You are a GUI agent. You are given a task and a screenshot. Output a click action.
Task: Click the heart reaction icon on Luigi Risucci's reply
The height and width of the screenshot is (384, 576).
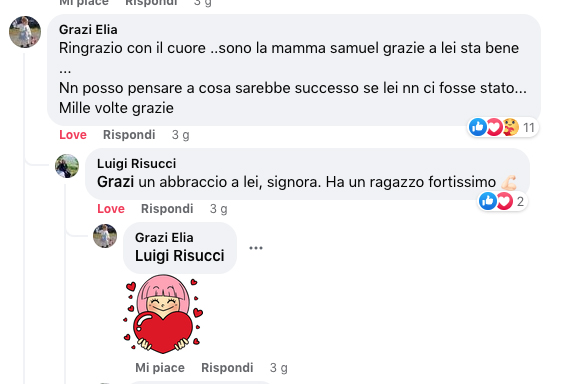(505, 201)
